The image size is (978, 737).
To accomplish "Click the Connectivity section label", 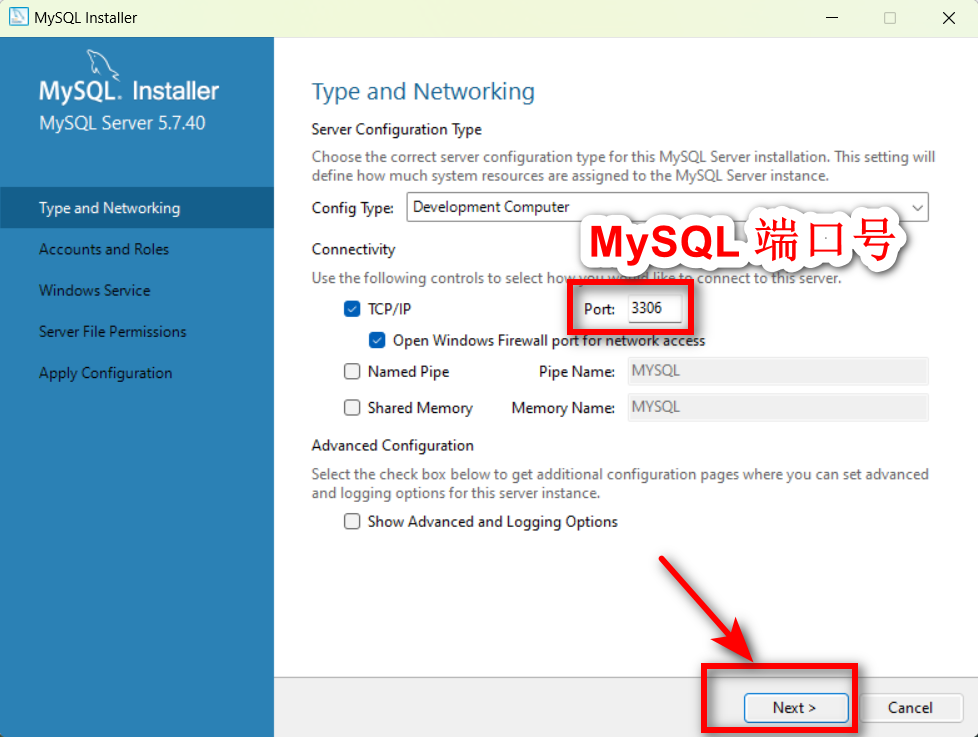I will (354, 249).
